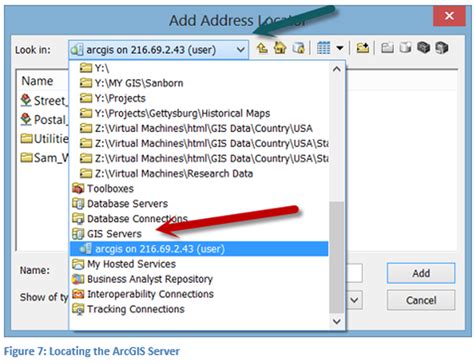The width and height of the screenshot is (474, 364).
Task: Select Toolboxes in the dropdown list
Action: tap(199, 189)
